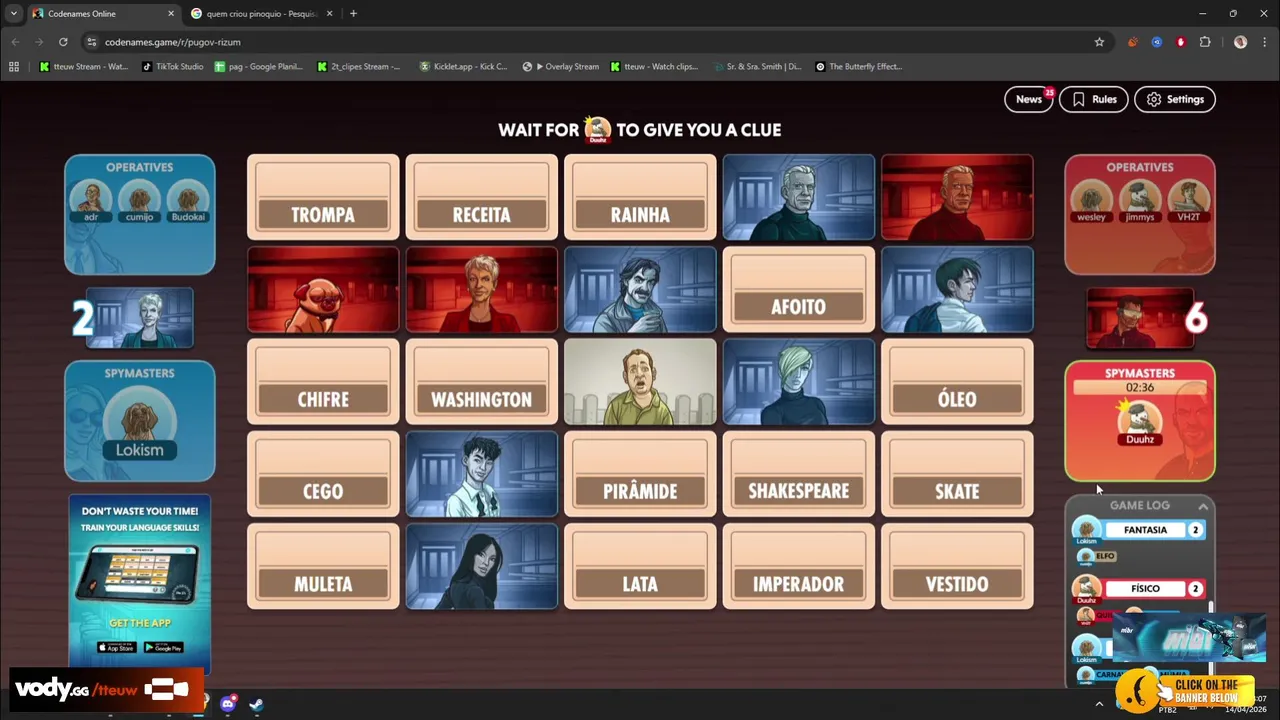Image resolution: width=1280 pixels, height=720 pixels.
Task: Click the FÍSICO clue in game log
Action: coord(1145,589)
